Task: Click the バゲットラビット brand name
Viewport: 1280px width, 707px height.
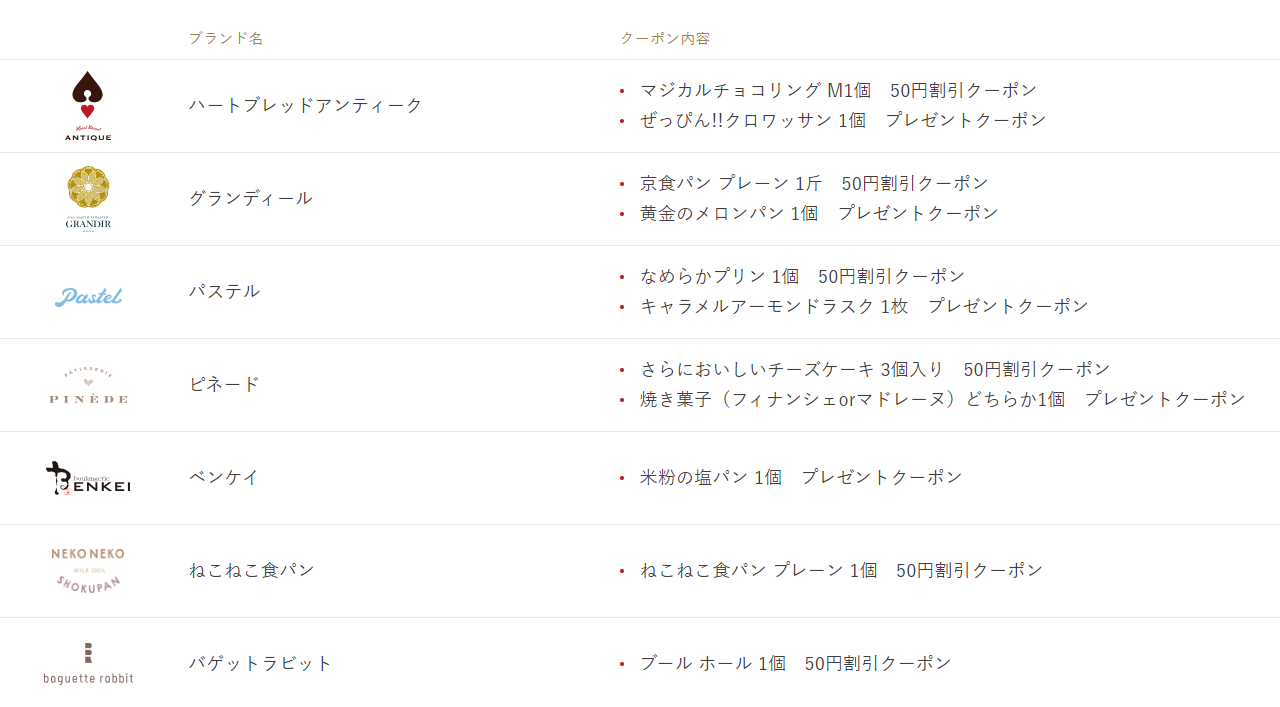Action: (261, 663)
